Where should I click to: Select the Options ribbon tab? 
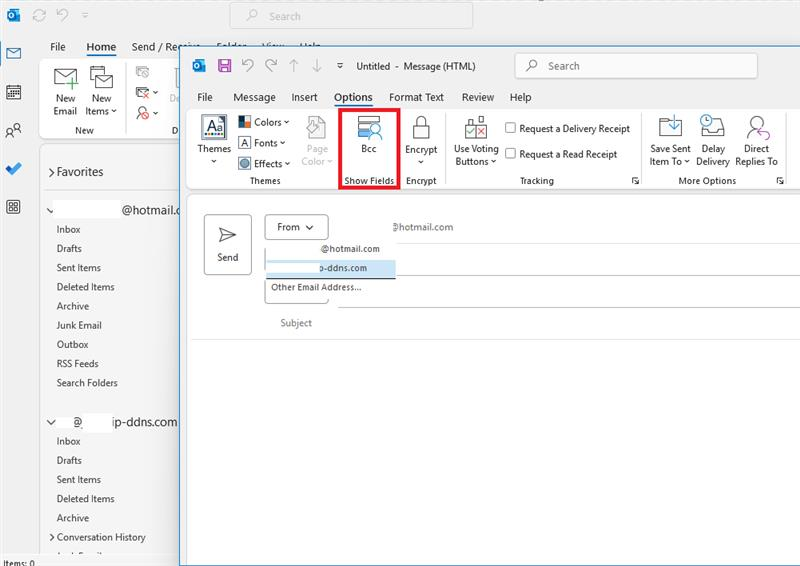tap(353, 97)
